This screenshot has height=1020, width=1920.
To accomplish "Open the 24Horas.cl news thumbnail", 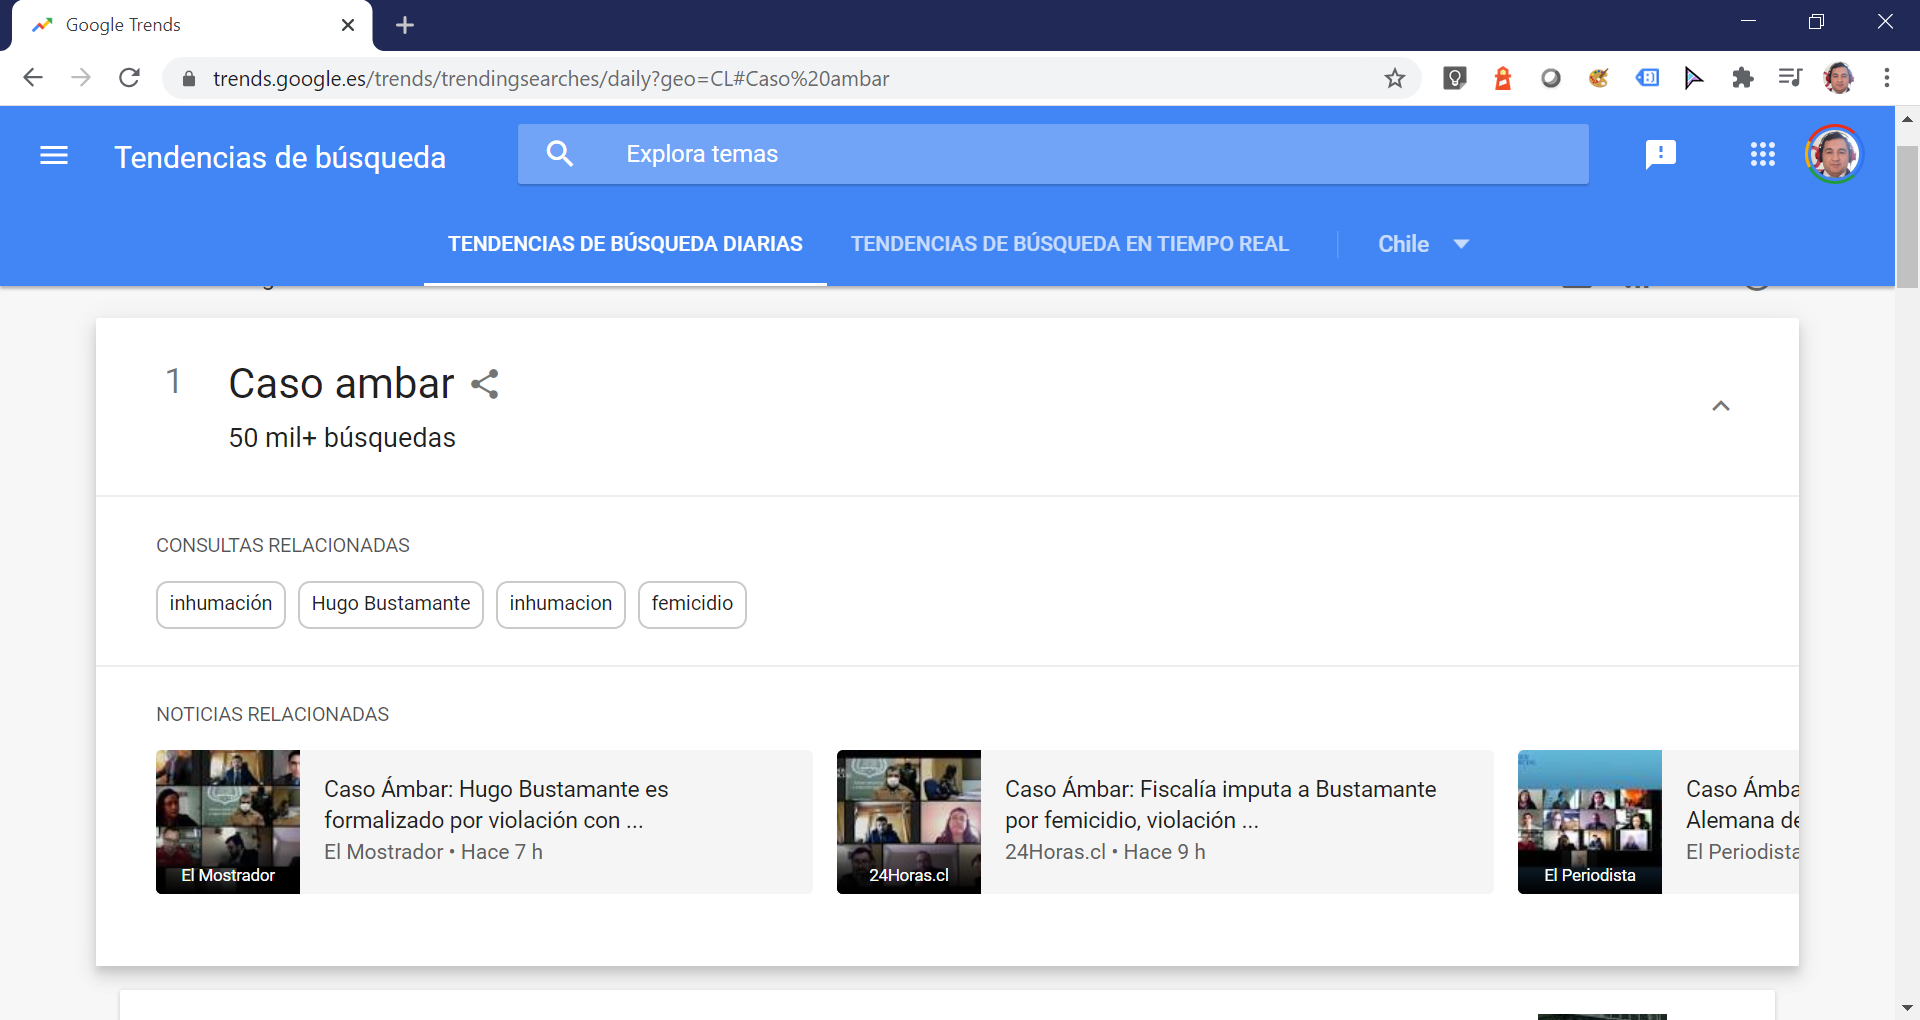I will click(908, 821).
